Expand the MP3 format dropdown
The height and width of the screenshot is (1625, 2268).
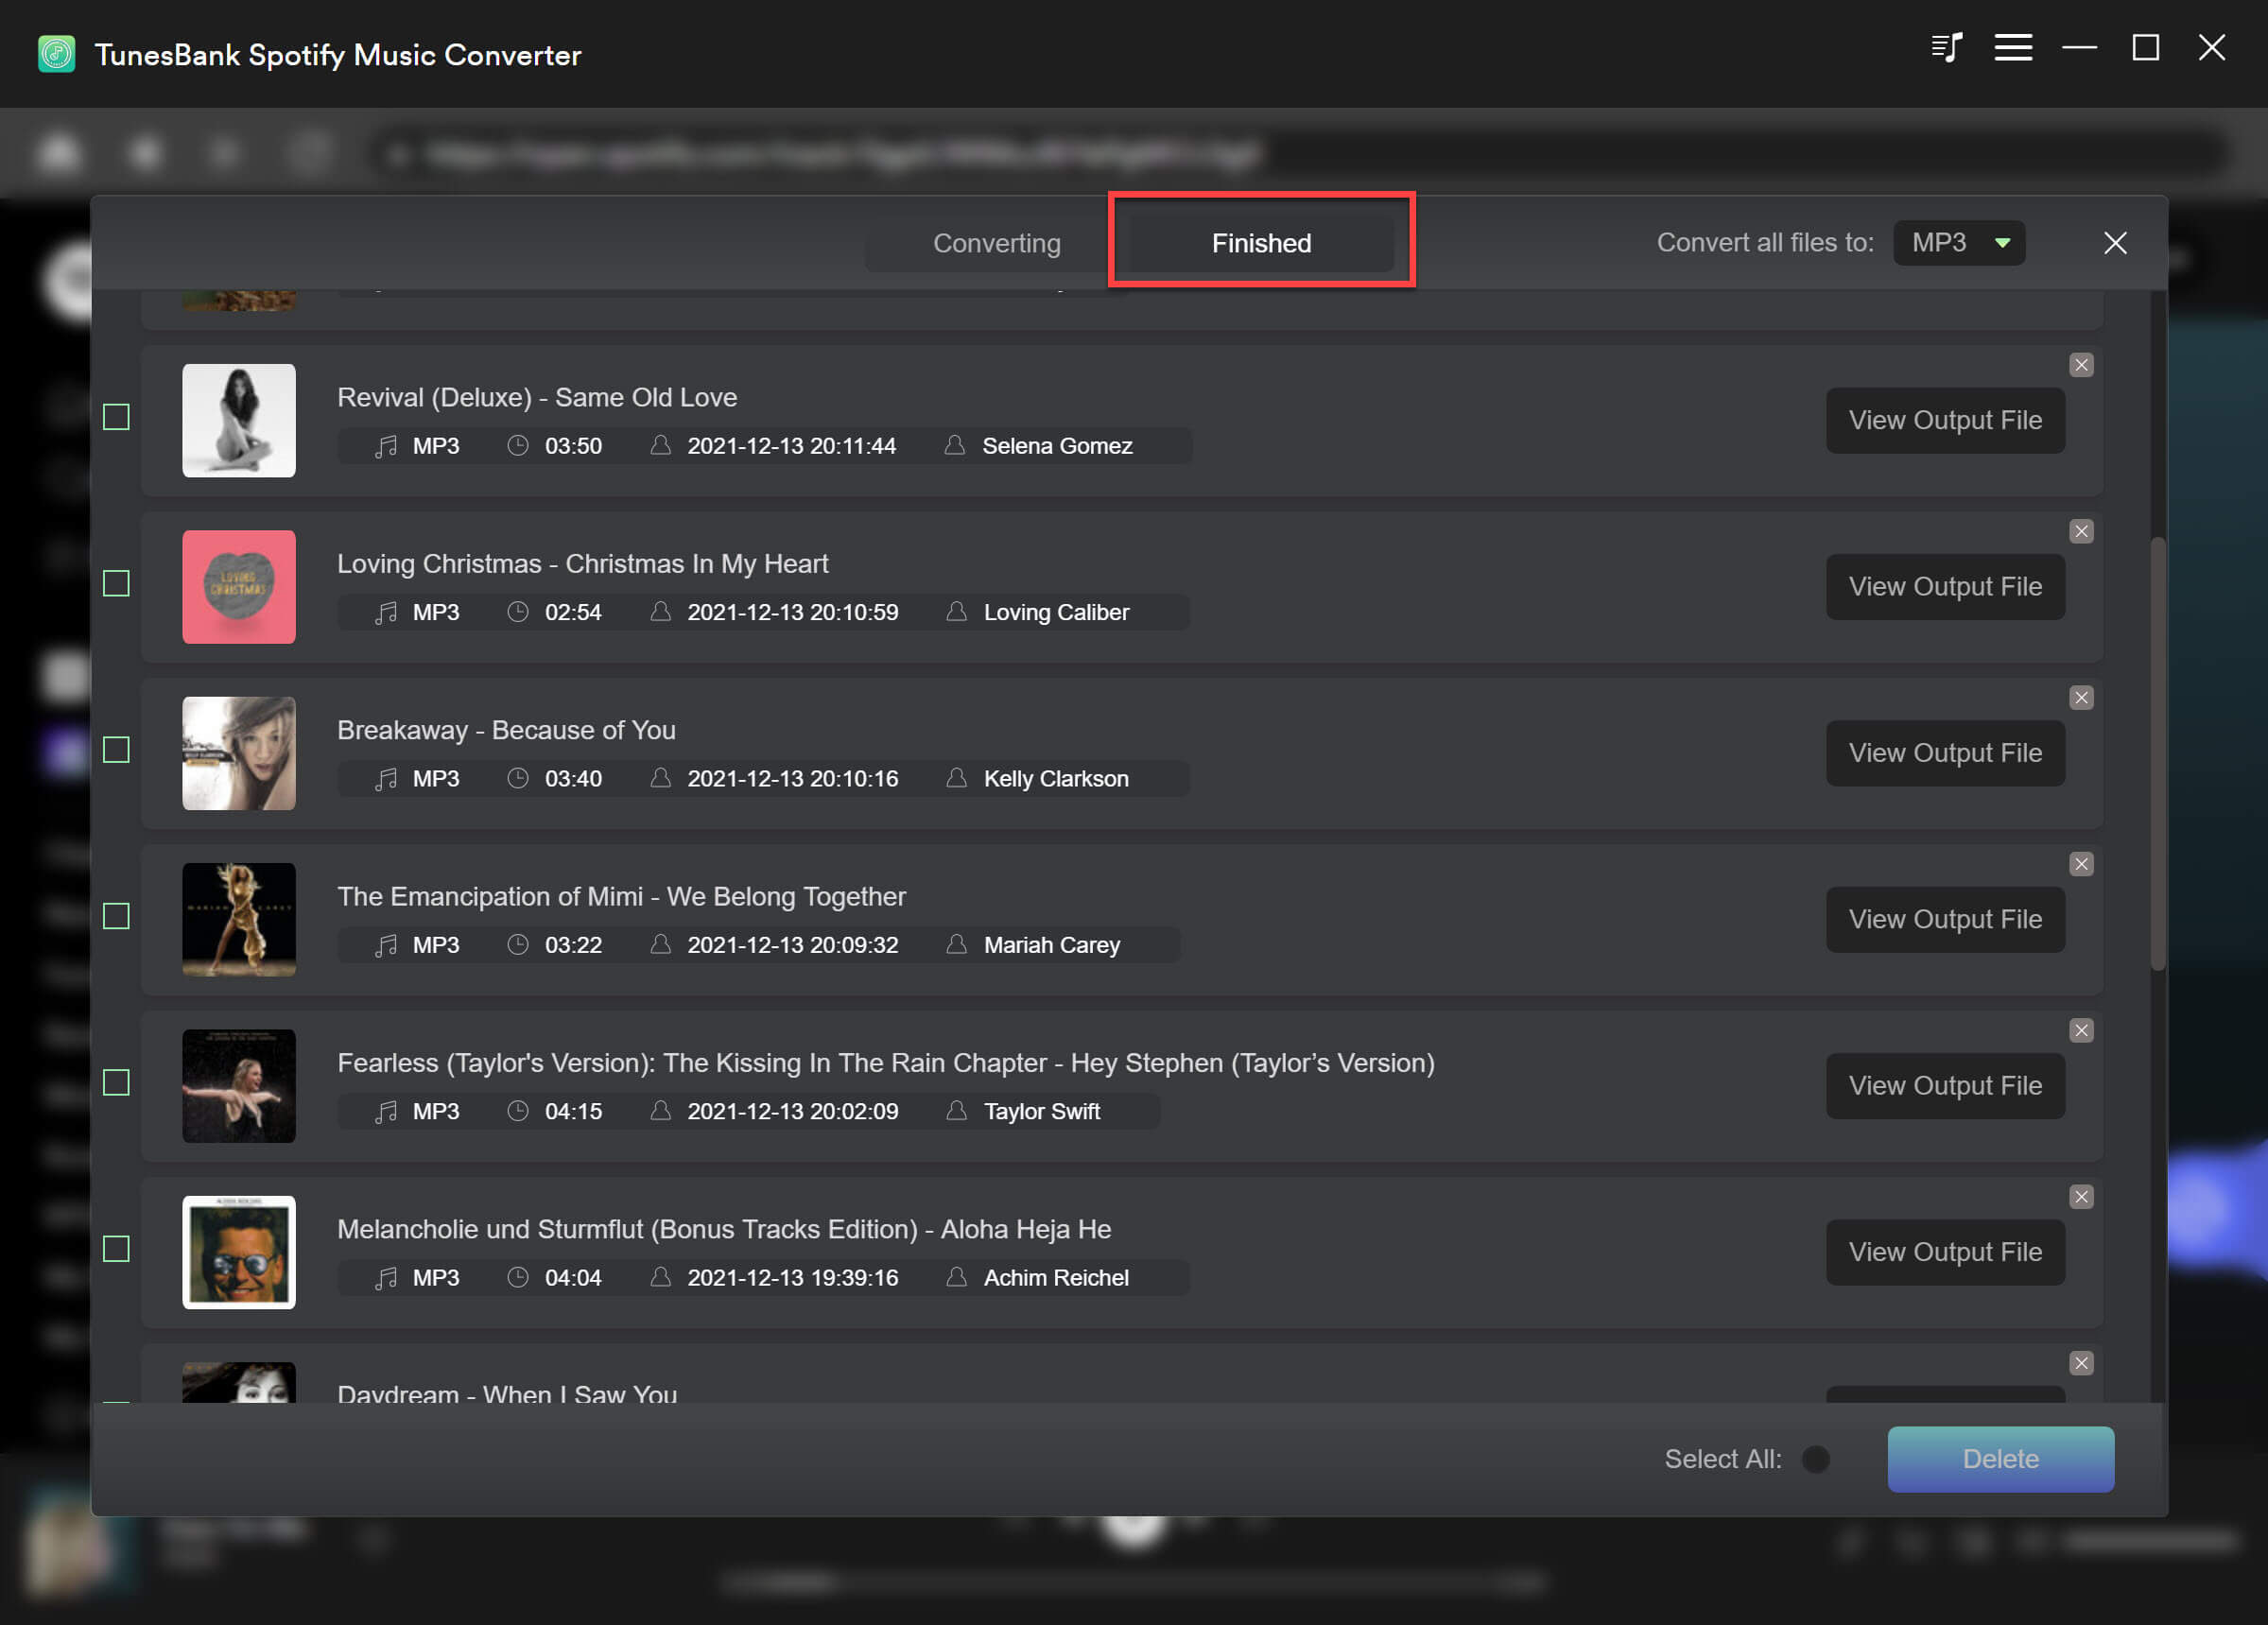pos(2004,243)
